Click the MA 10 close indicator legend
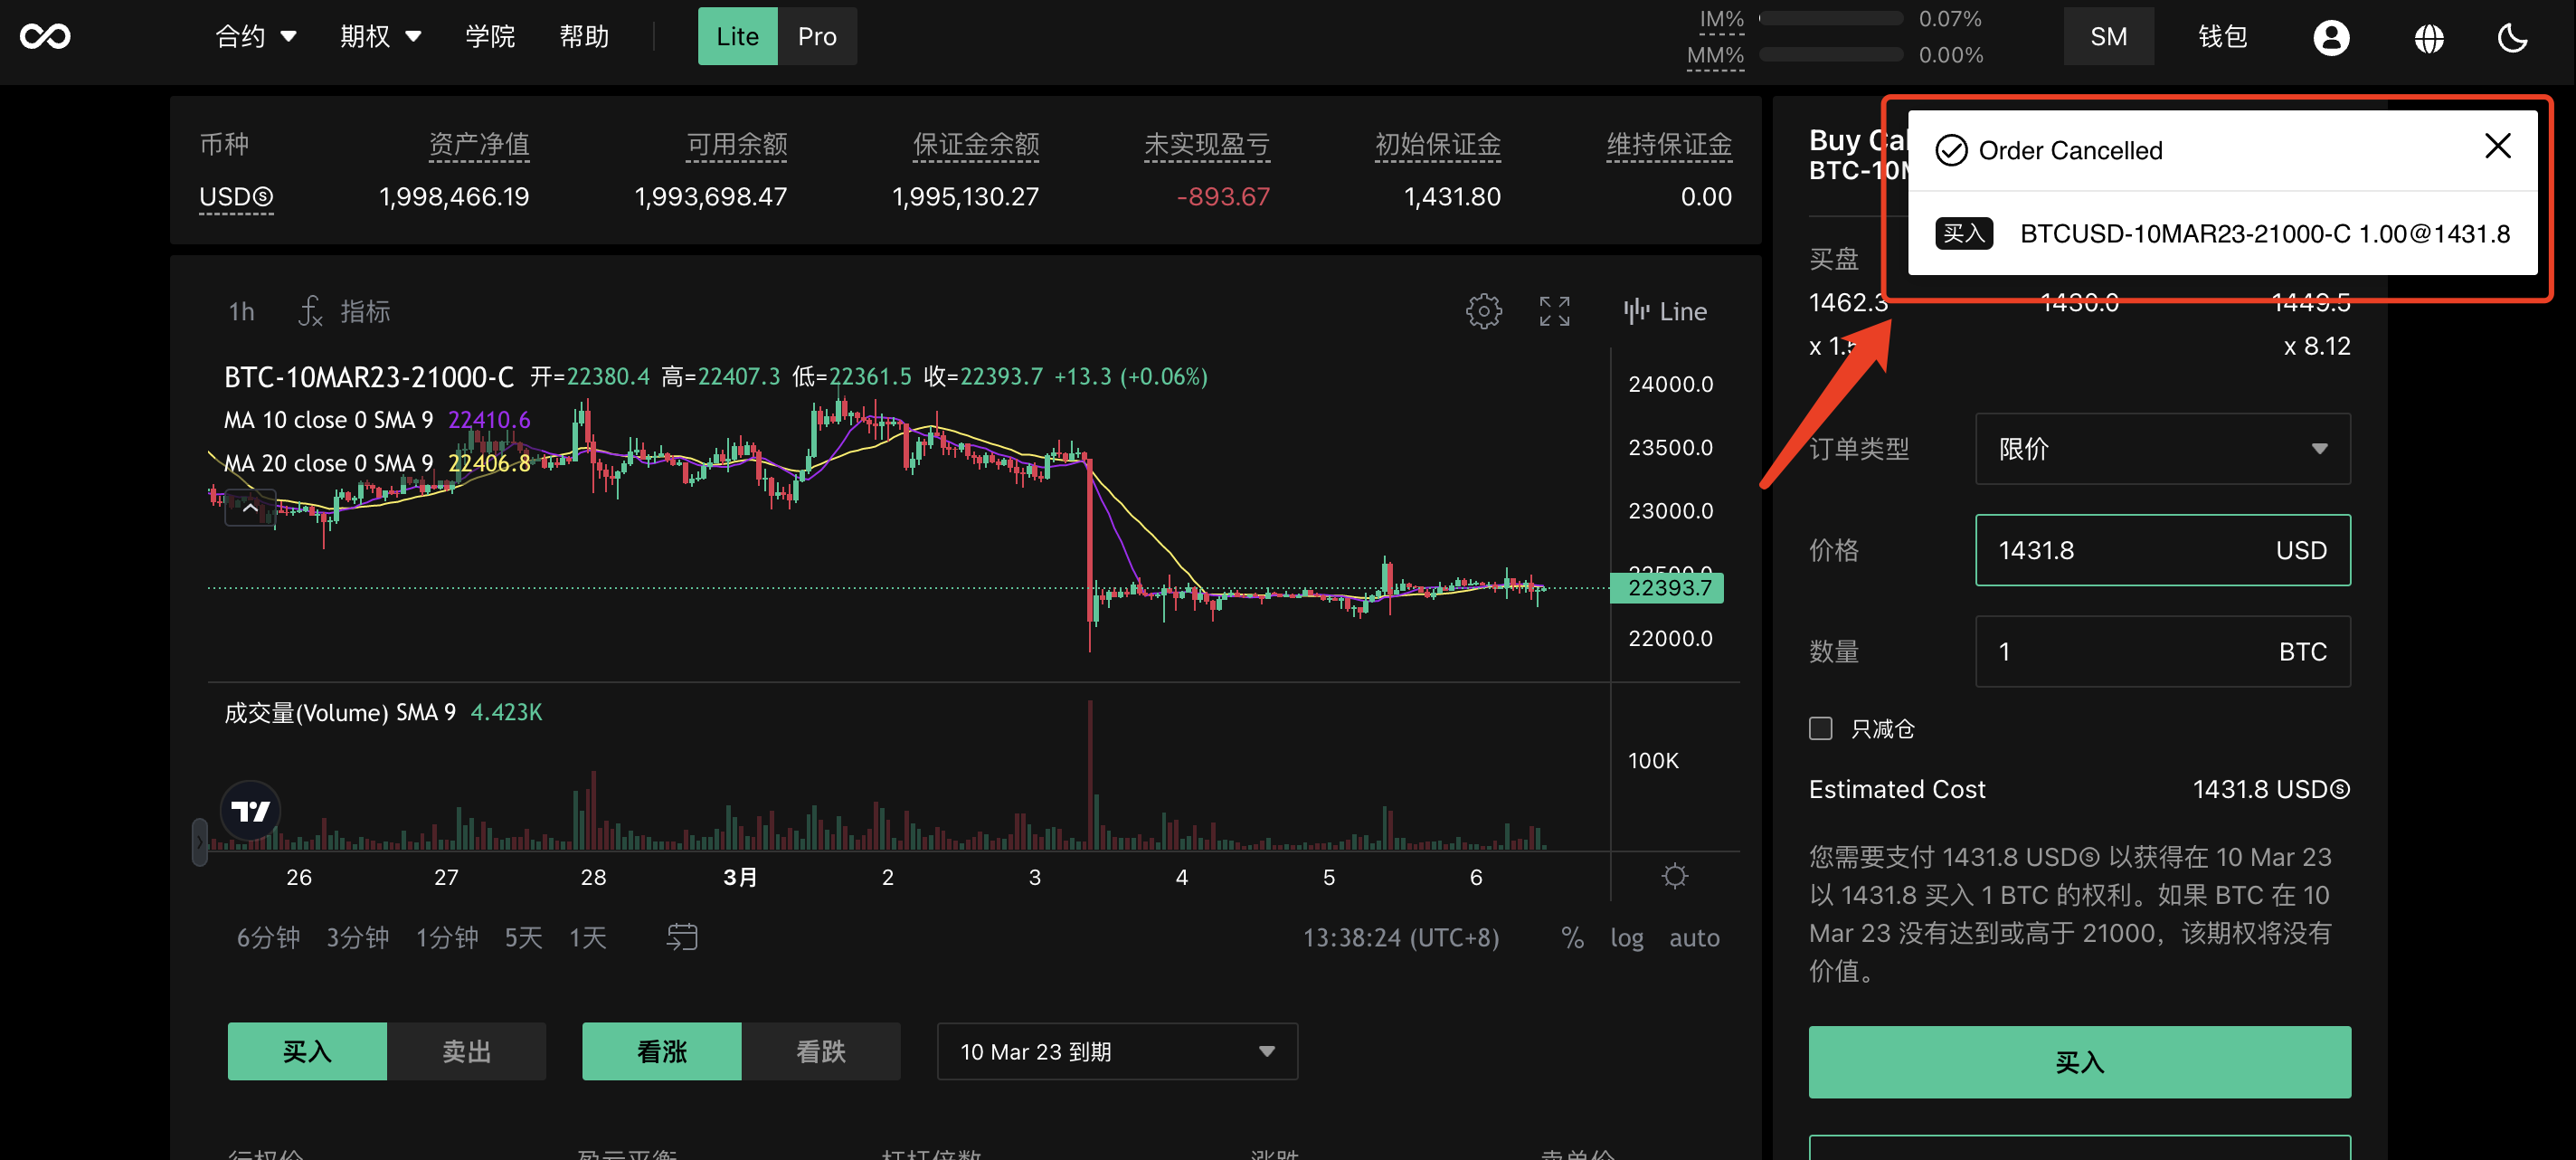2576x1160 pixels. click(x=377, y=419)
